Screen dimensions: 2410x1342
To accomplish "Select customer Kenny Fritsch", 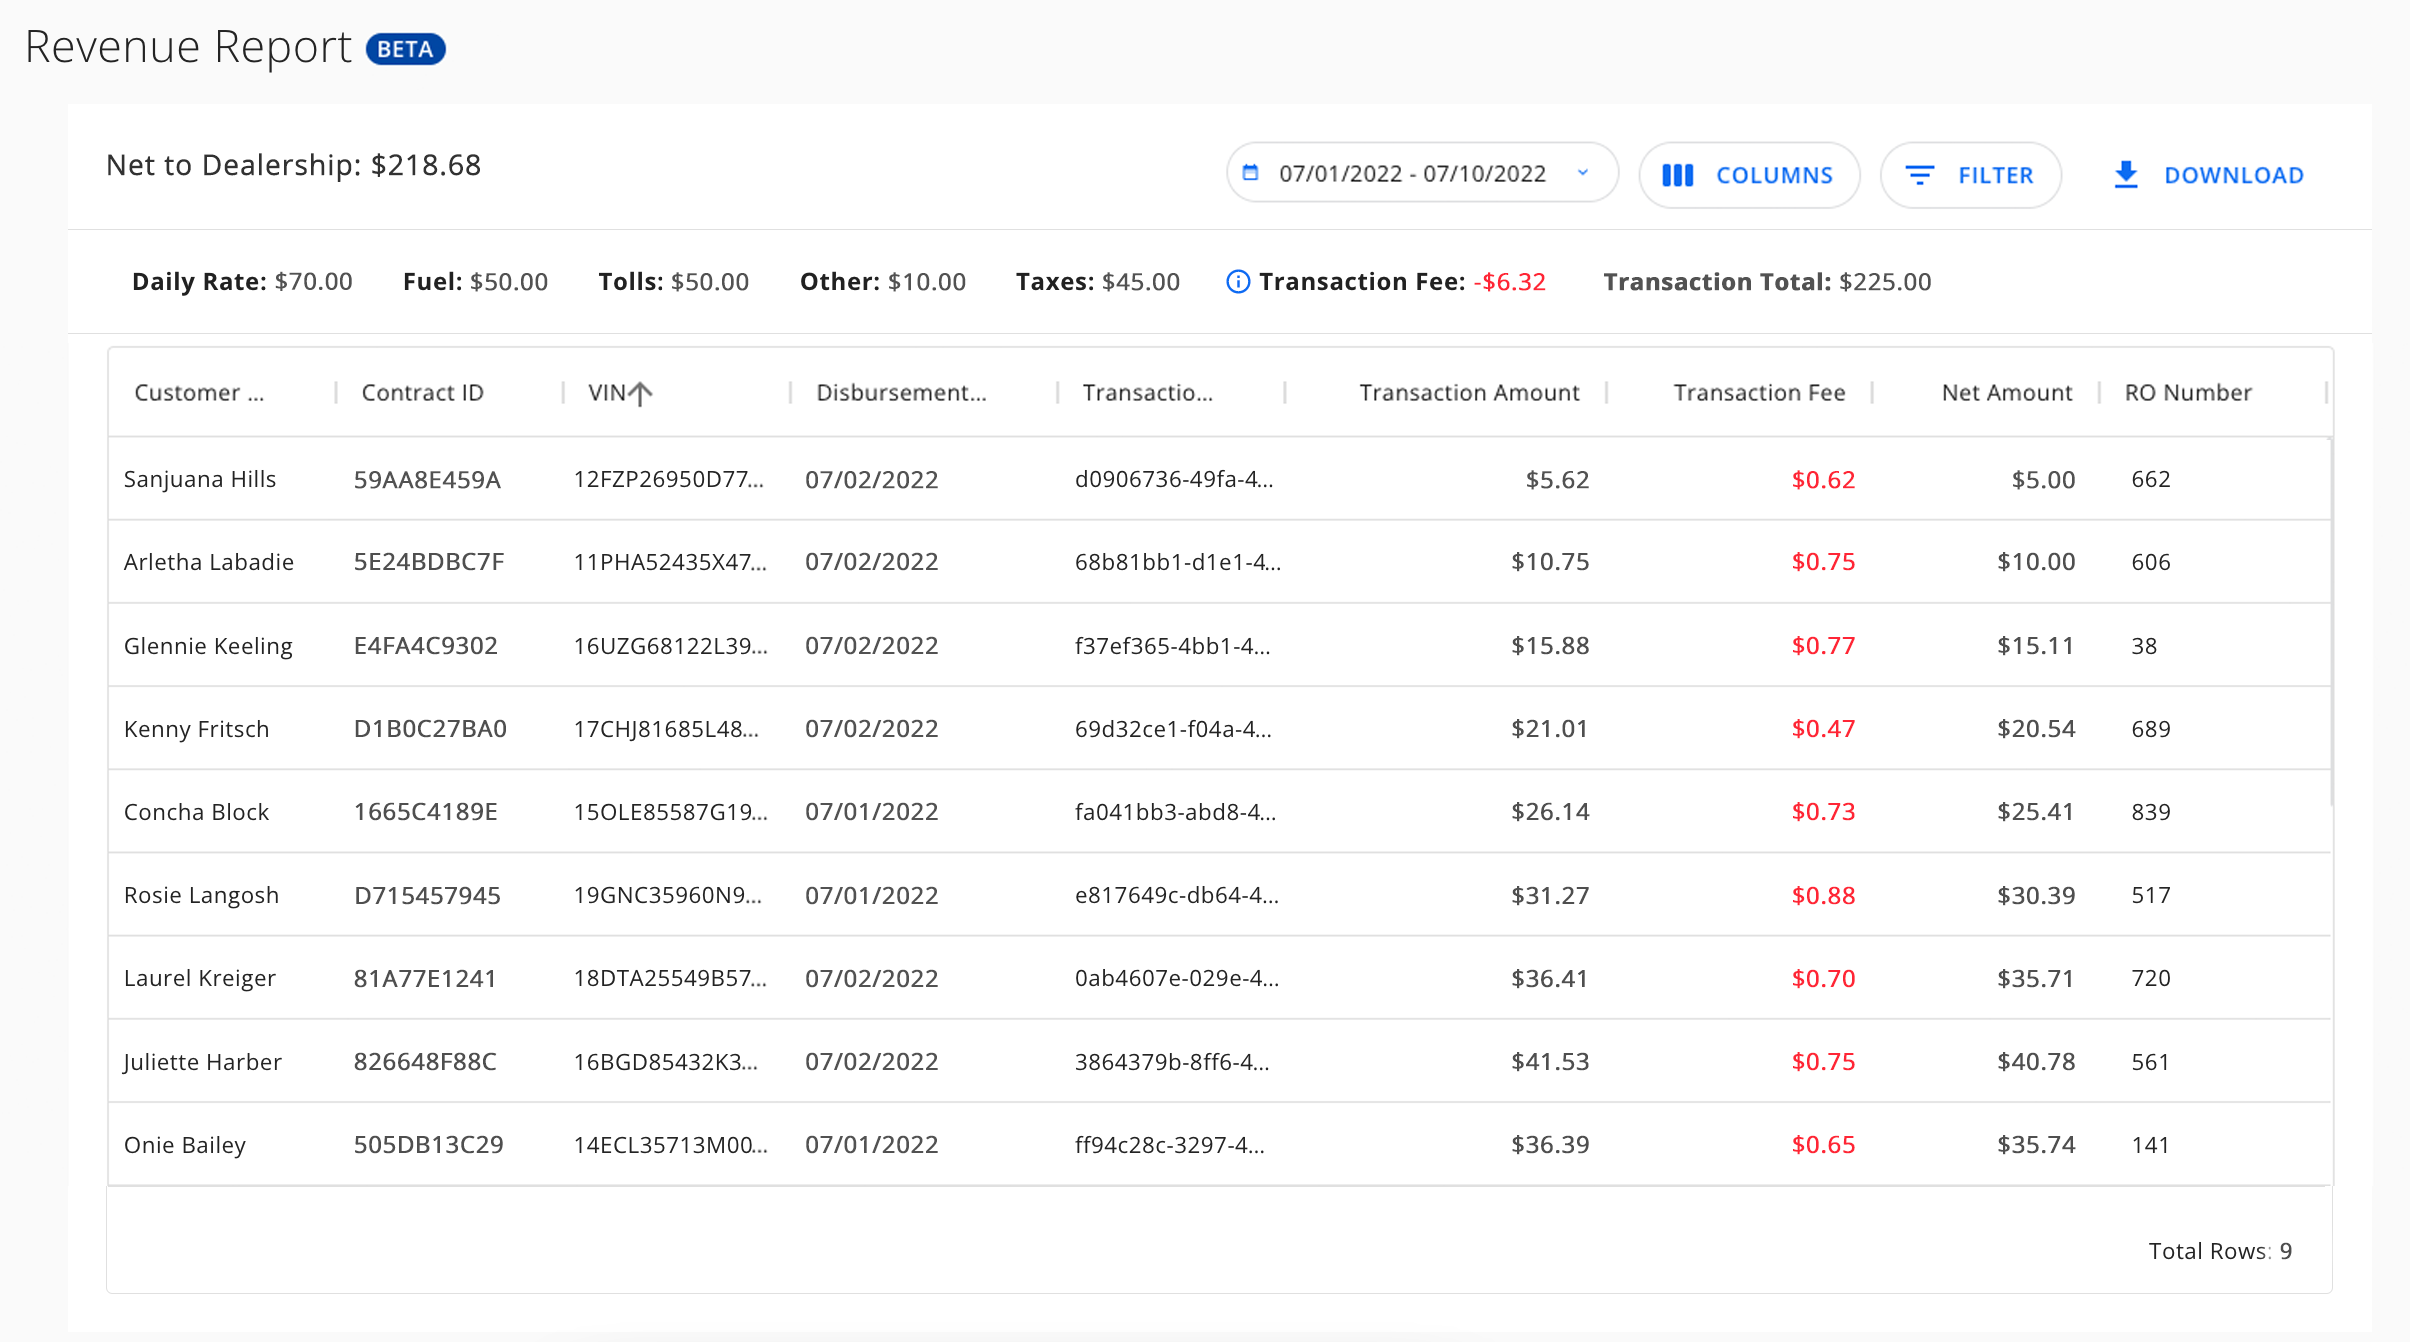I will [x=197, y=729].
